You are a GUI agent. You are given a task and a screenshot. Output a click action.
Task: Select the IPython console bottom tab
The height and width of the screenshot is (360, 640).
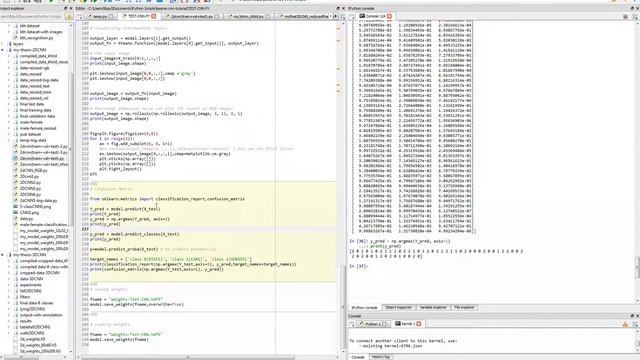tap(364, 307)
